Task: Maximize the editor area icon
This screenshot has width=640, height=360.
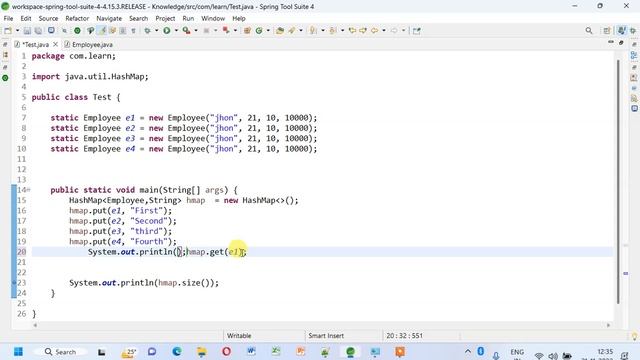Action: (x=621, y=42)
